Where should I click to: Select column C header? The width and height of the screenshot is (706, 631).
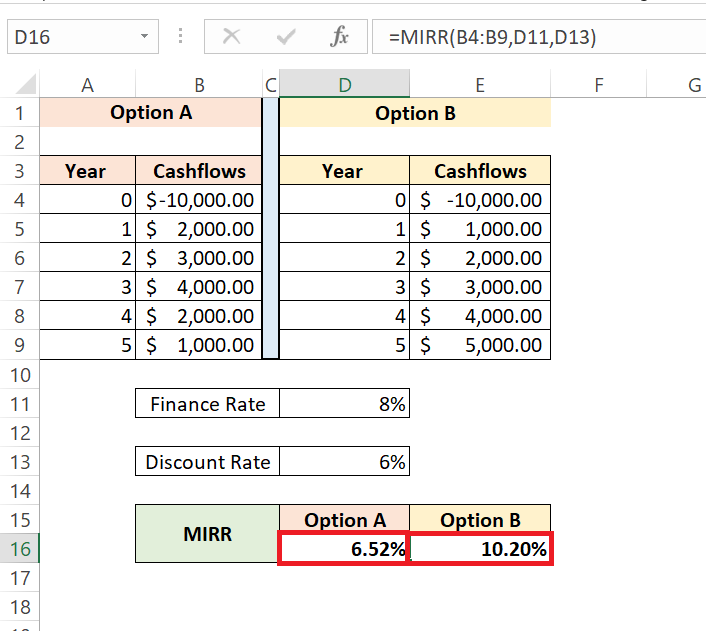(271, 84)
